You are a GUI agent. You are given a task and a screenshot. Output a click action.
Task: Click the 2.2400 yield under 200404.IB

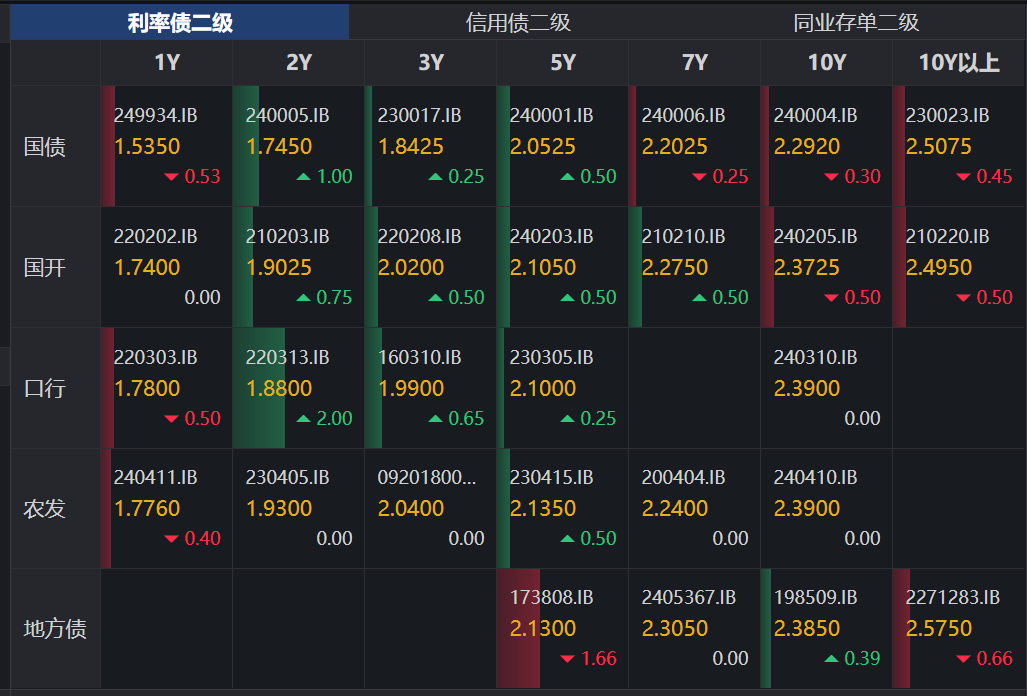(x=675, y=508)
